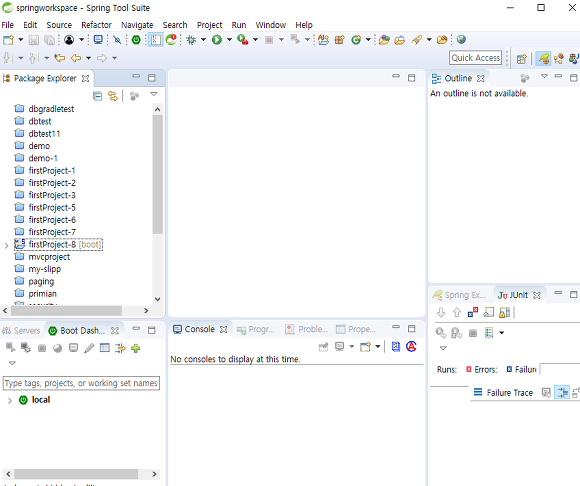The height and width of the screenshot is (486, 580).
Task: Click the Open Web Browser globe icon
Action: (x=461, y=39)
